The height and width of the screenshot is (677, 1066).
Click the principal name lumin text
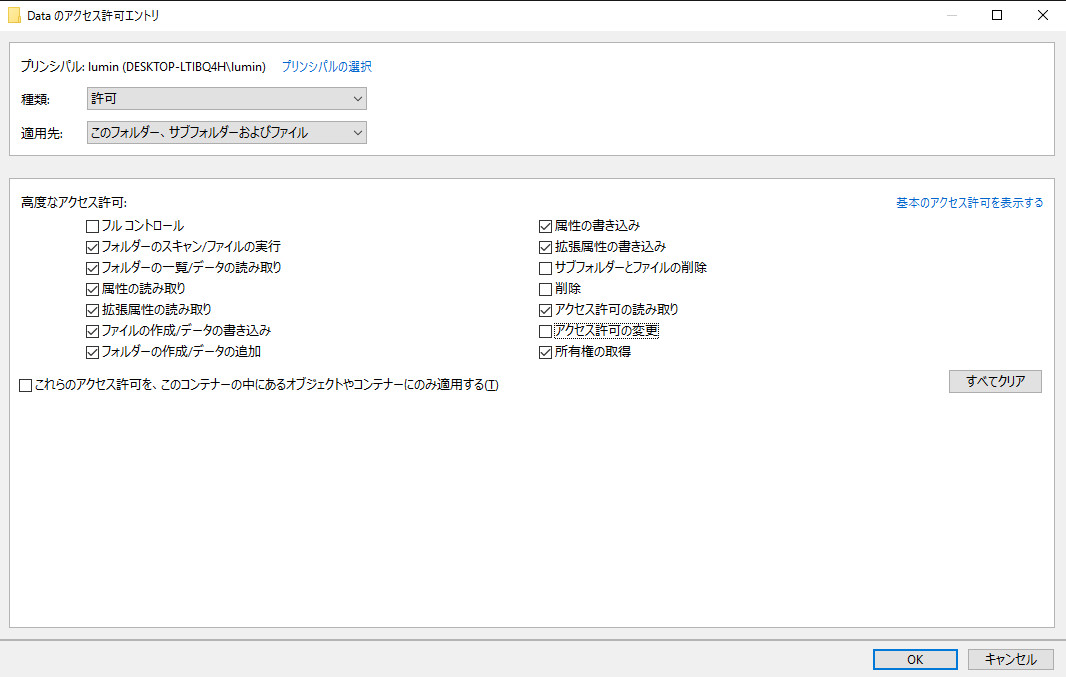pos(177,67)
